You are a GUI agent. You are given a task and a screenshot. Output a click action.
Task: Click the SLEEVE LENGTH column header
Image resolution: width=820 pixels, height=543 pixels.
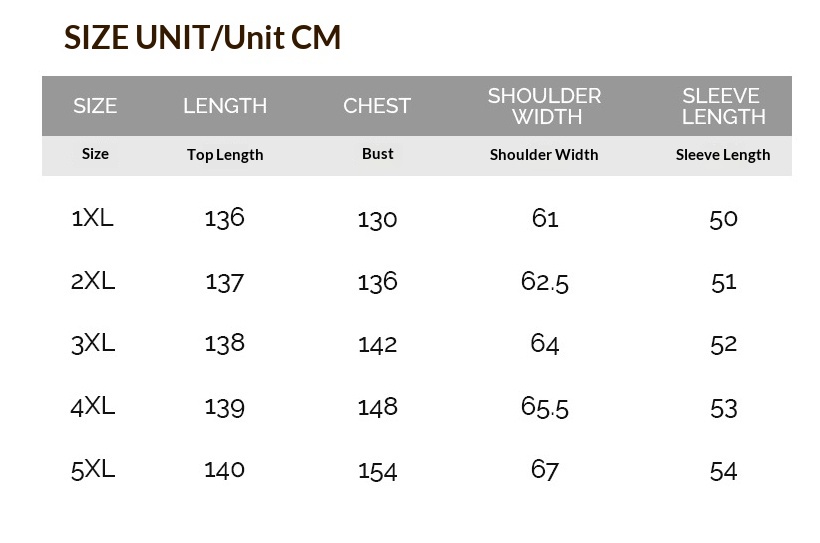[723, 106]
